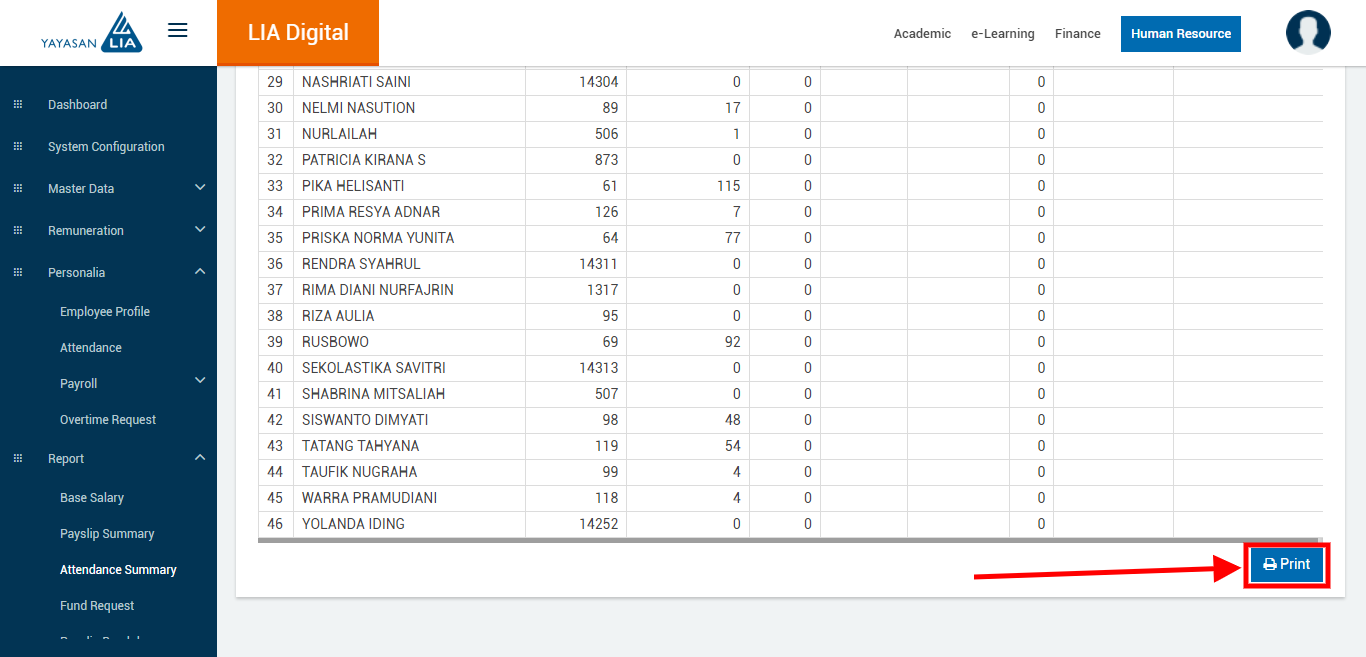Select the Human Resource button

1180,34
